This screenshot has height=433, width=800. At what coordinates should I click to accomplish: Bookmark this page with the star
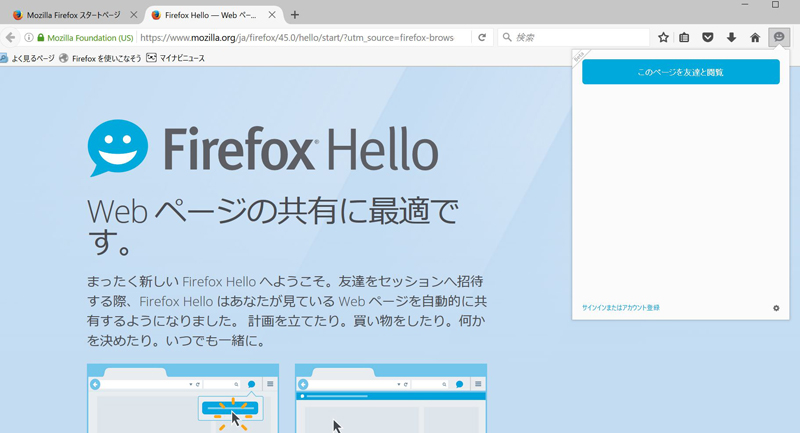[x=663, y=37]
